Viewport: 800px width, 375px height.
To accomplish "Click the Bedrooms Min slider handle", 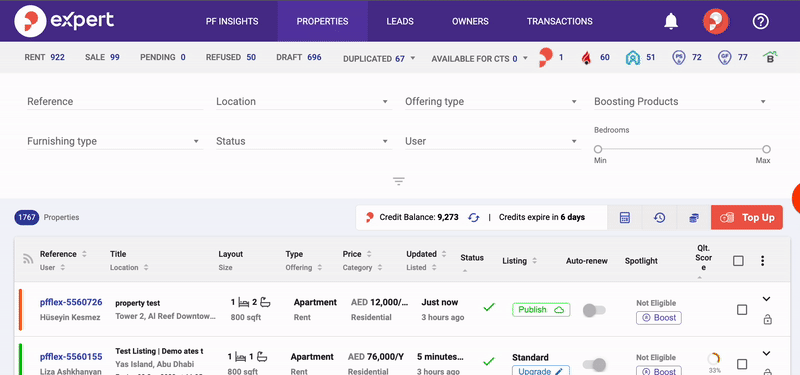I will [598, 149].
